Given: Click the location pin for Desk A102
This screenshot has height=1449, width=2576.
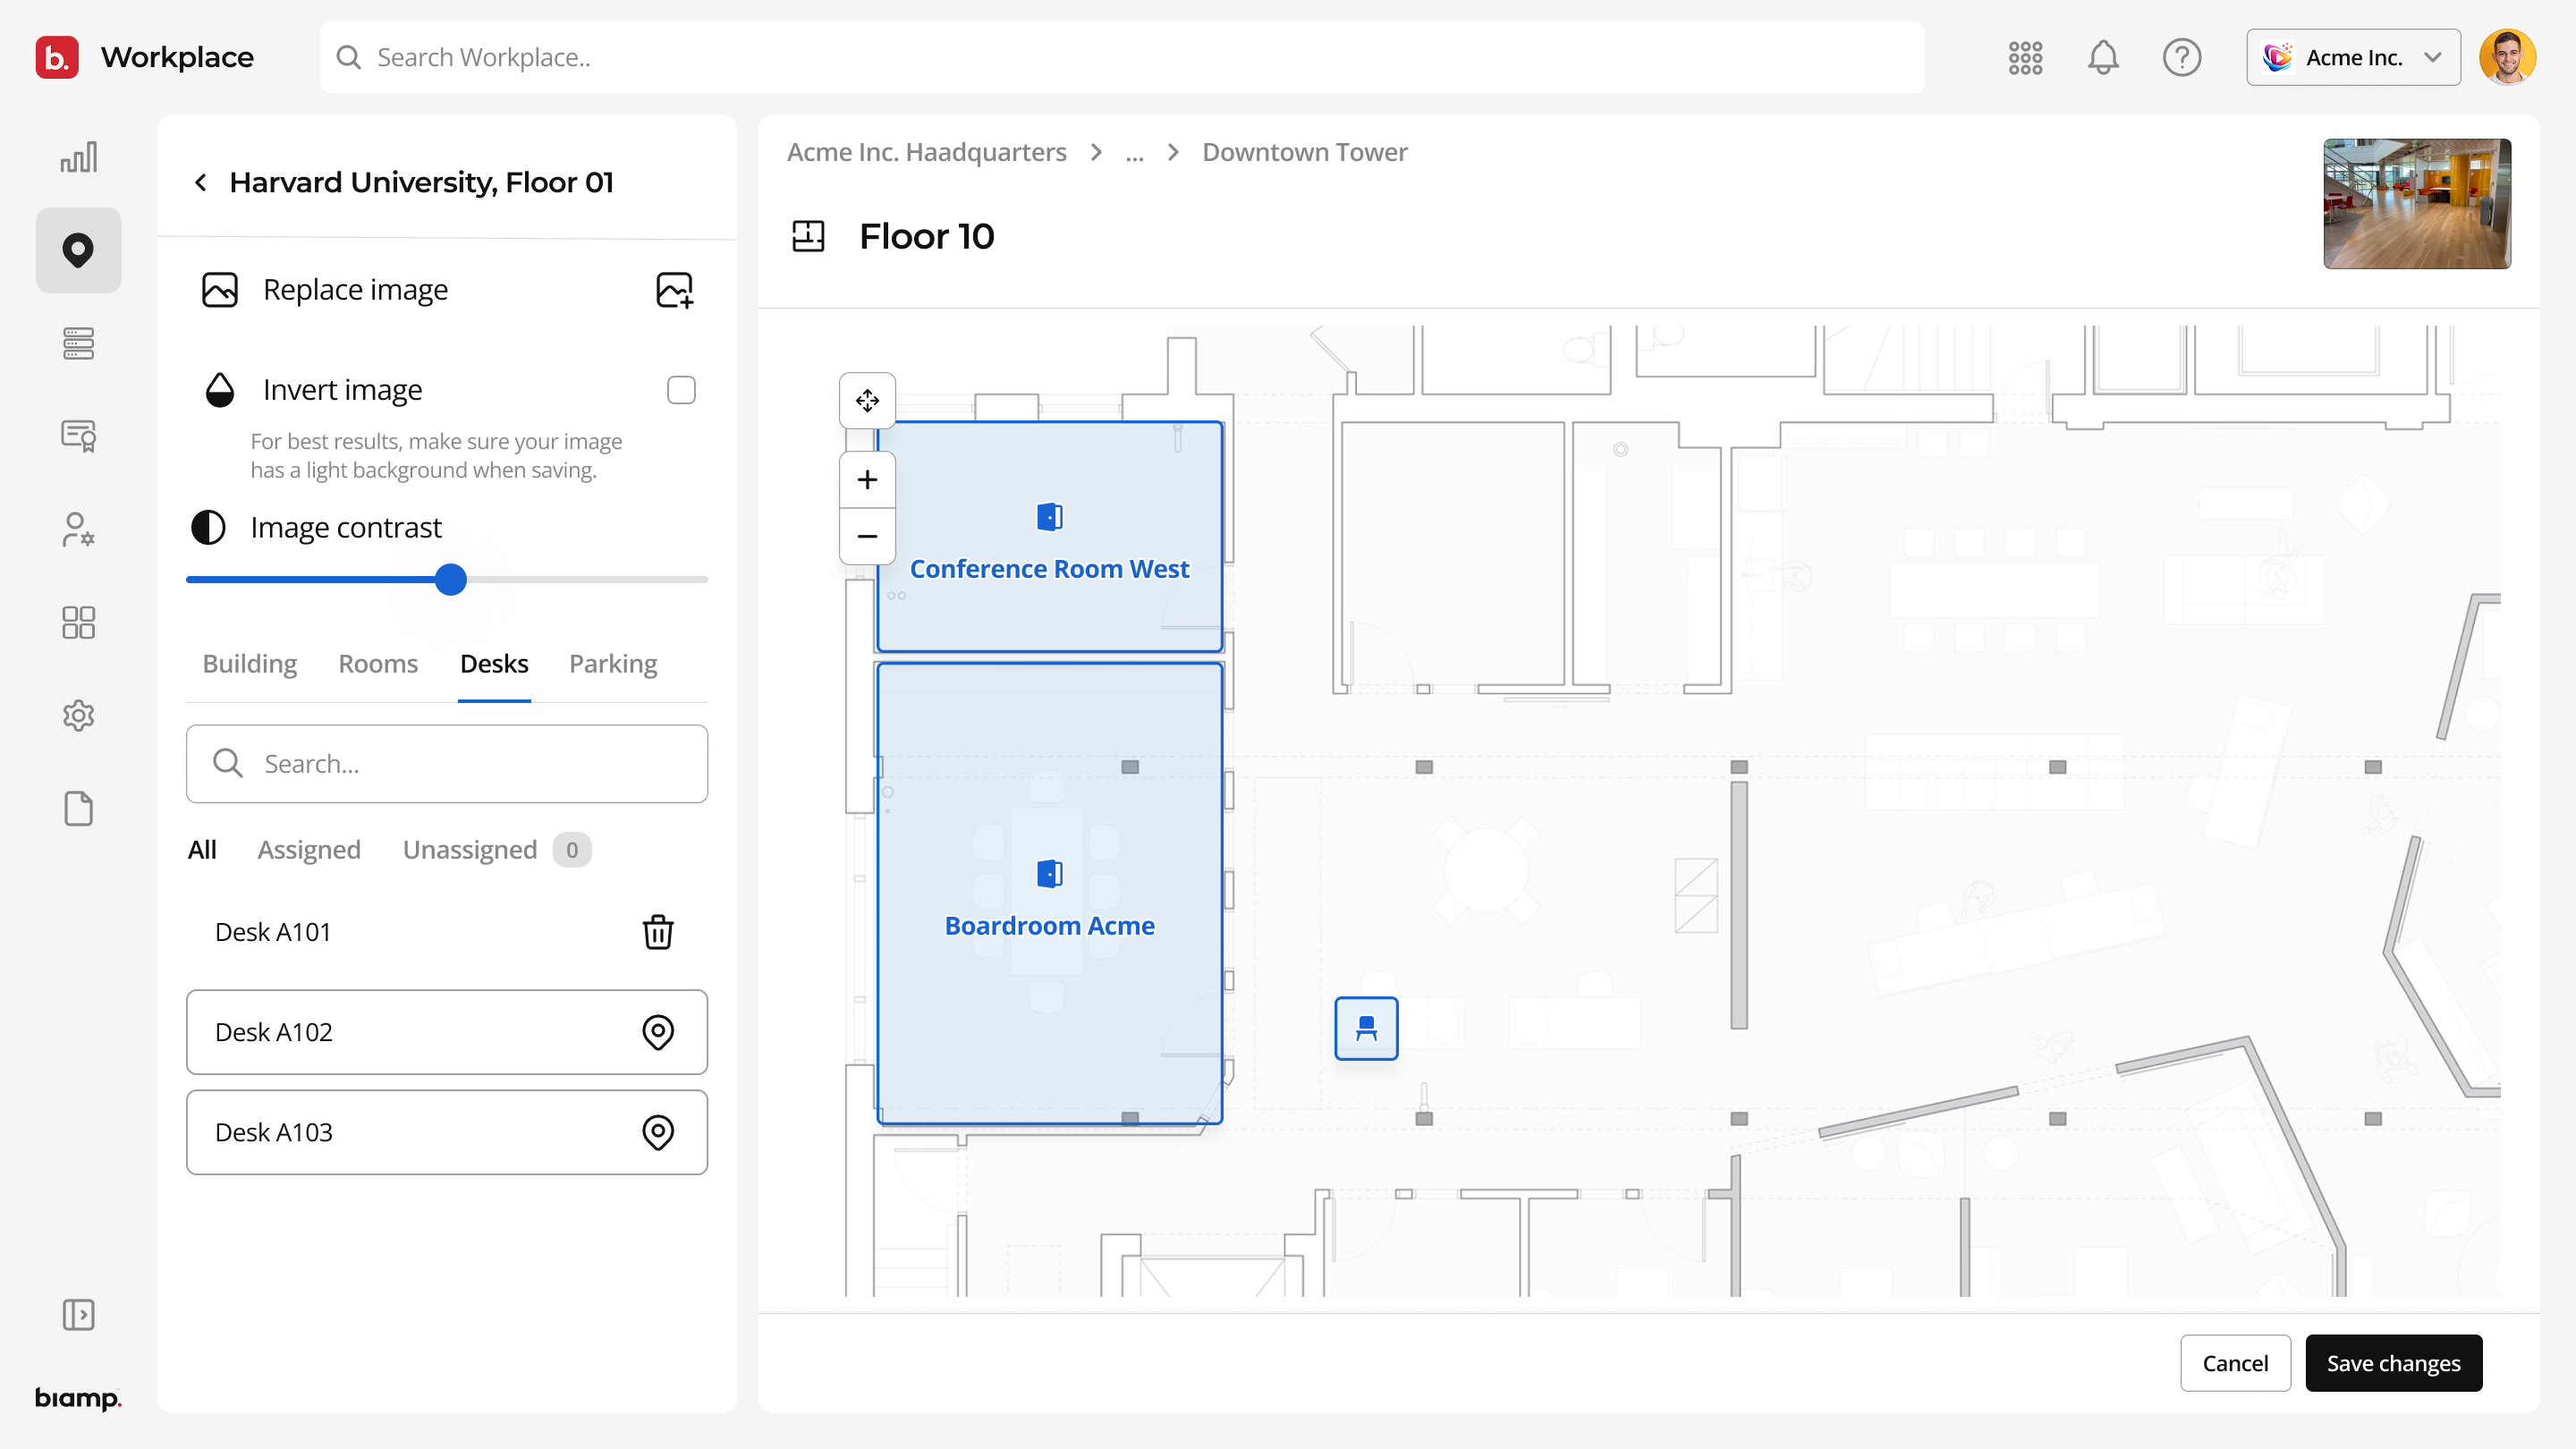Looking at the screenshot, I should [658, 1032].
